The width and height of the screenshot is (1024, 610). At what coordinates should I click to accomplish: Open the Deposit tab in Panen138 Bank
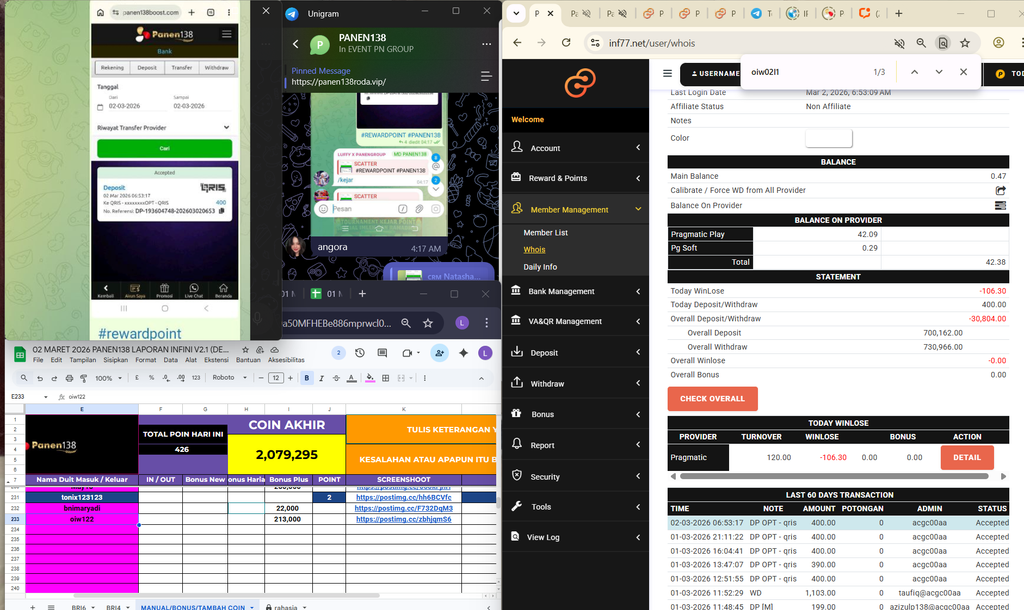pos(147,67)
